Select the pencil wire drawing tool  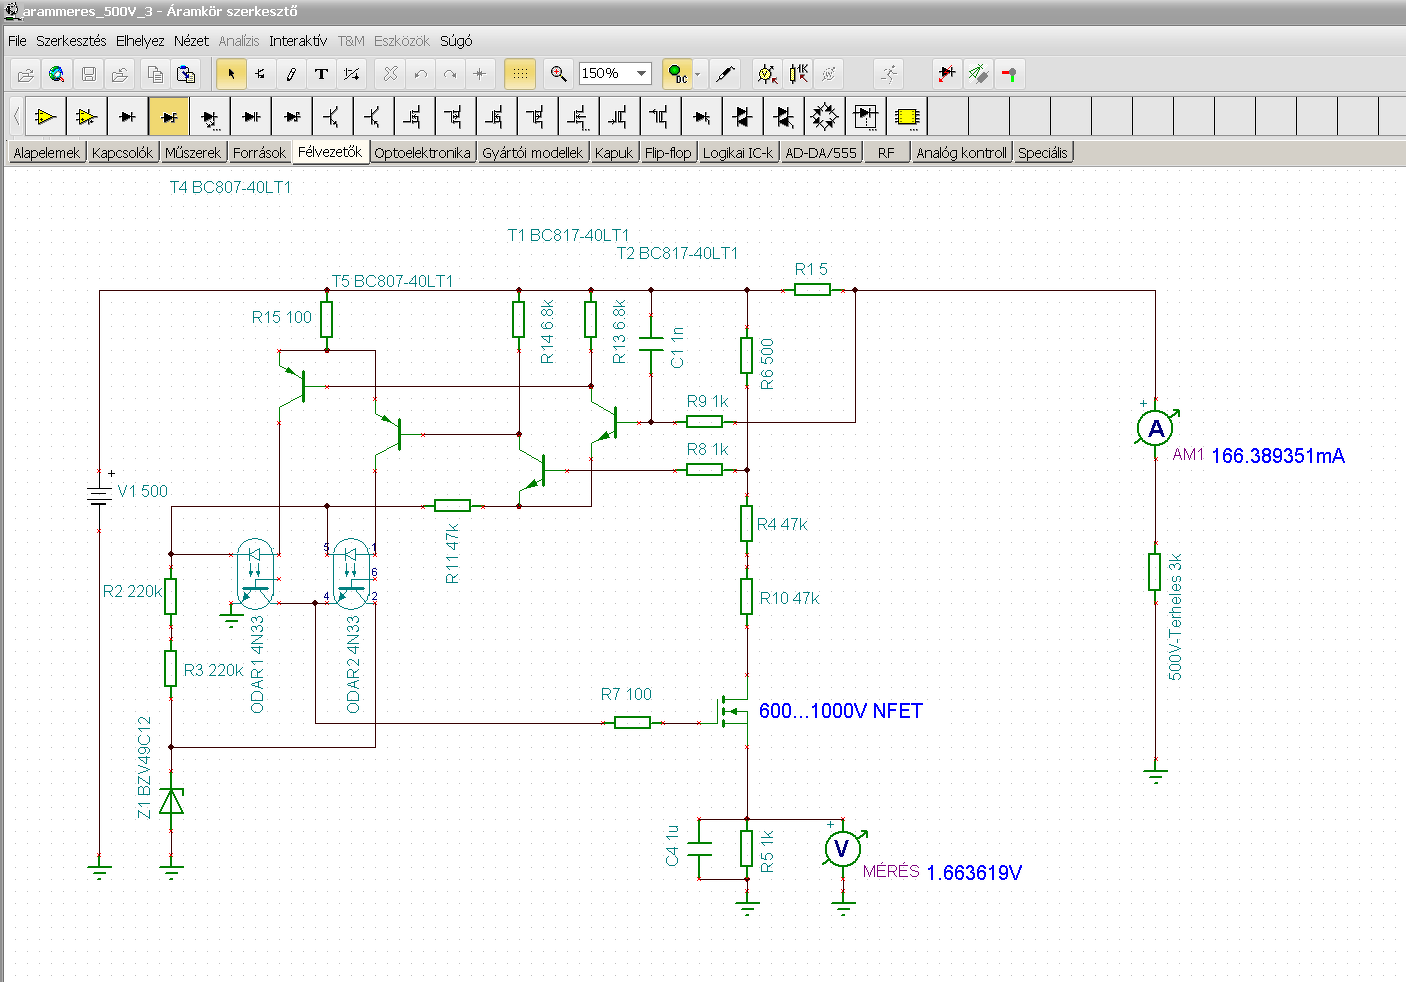291,74
